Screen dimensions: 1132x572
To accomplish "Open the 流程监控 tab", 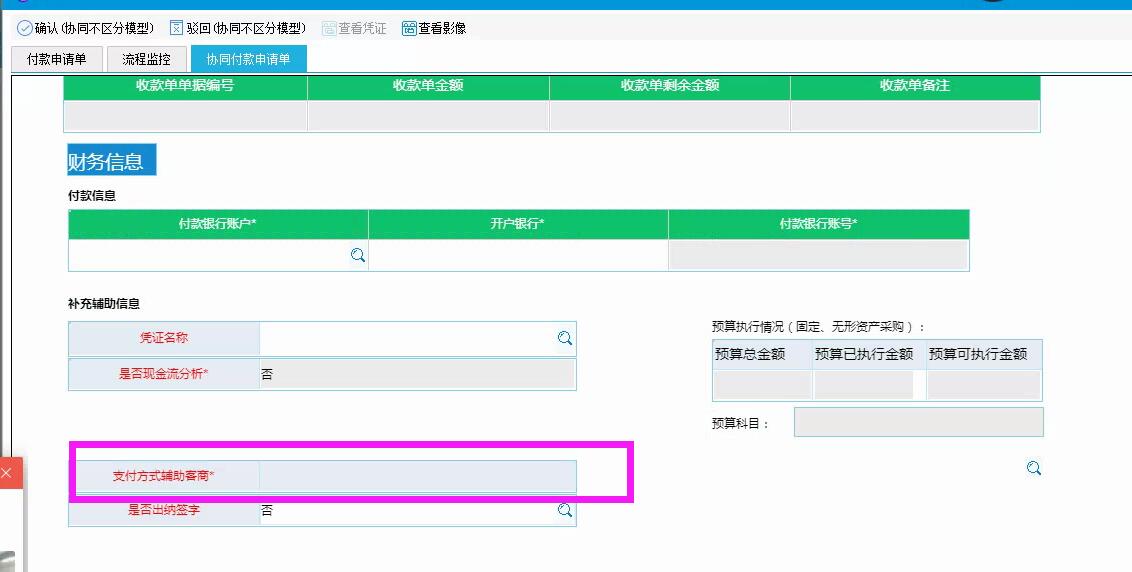I will click(x=147, y=59).
